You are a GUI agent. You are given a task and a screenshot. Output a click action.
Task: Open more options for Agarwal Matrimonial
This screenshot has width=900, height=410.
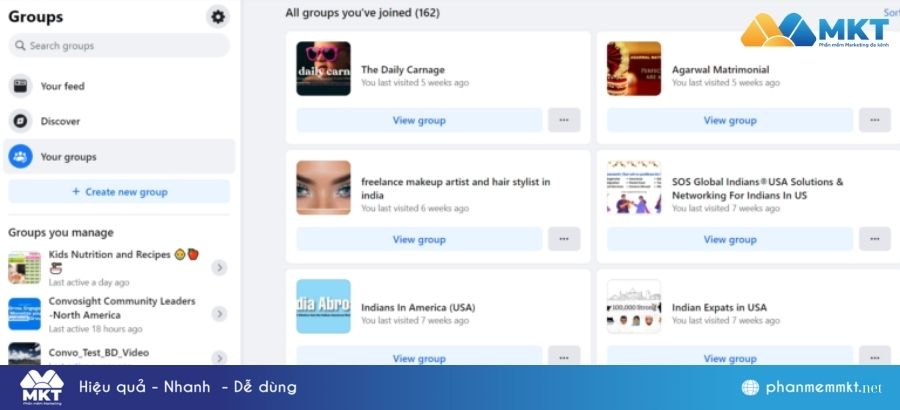(x=875, y=120)
